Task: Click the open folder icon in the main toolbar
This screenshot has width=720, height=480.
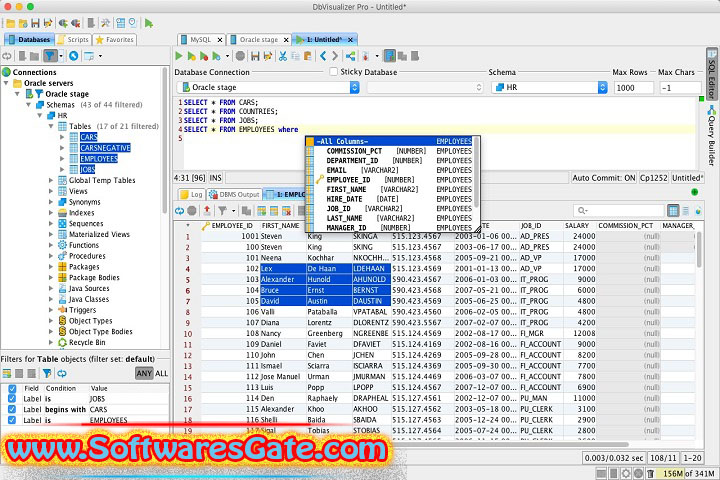Action: click(x=11, y=23)
